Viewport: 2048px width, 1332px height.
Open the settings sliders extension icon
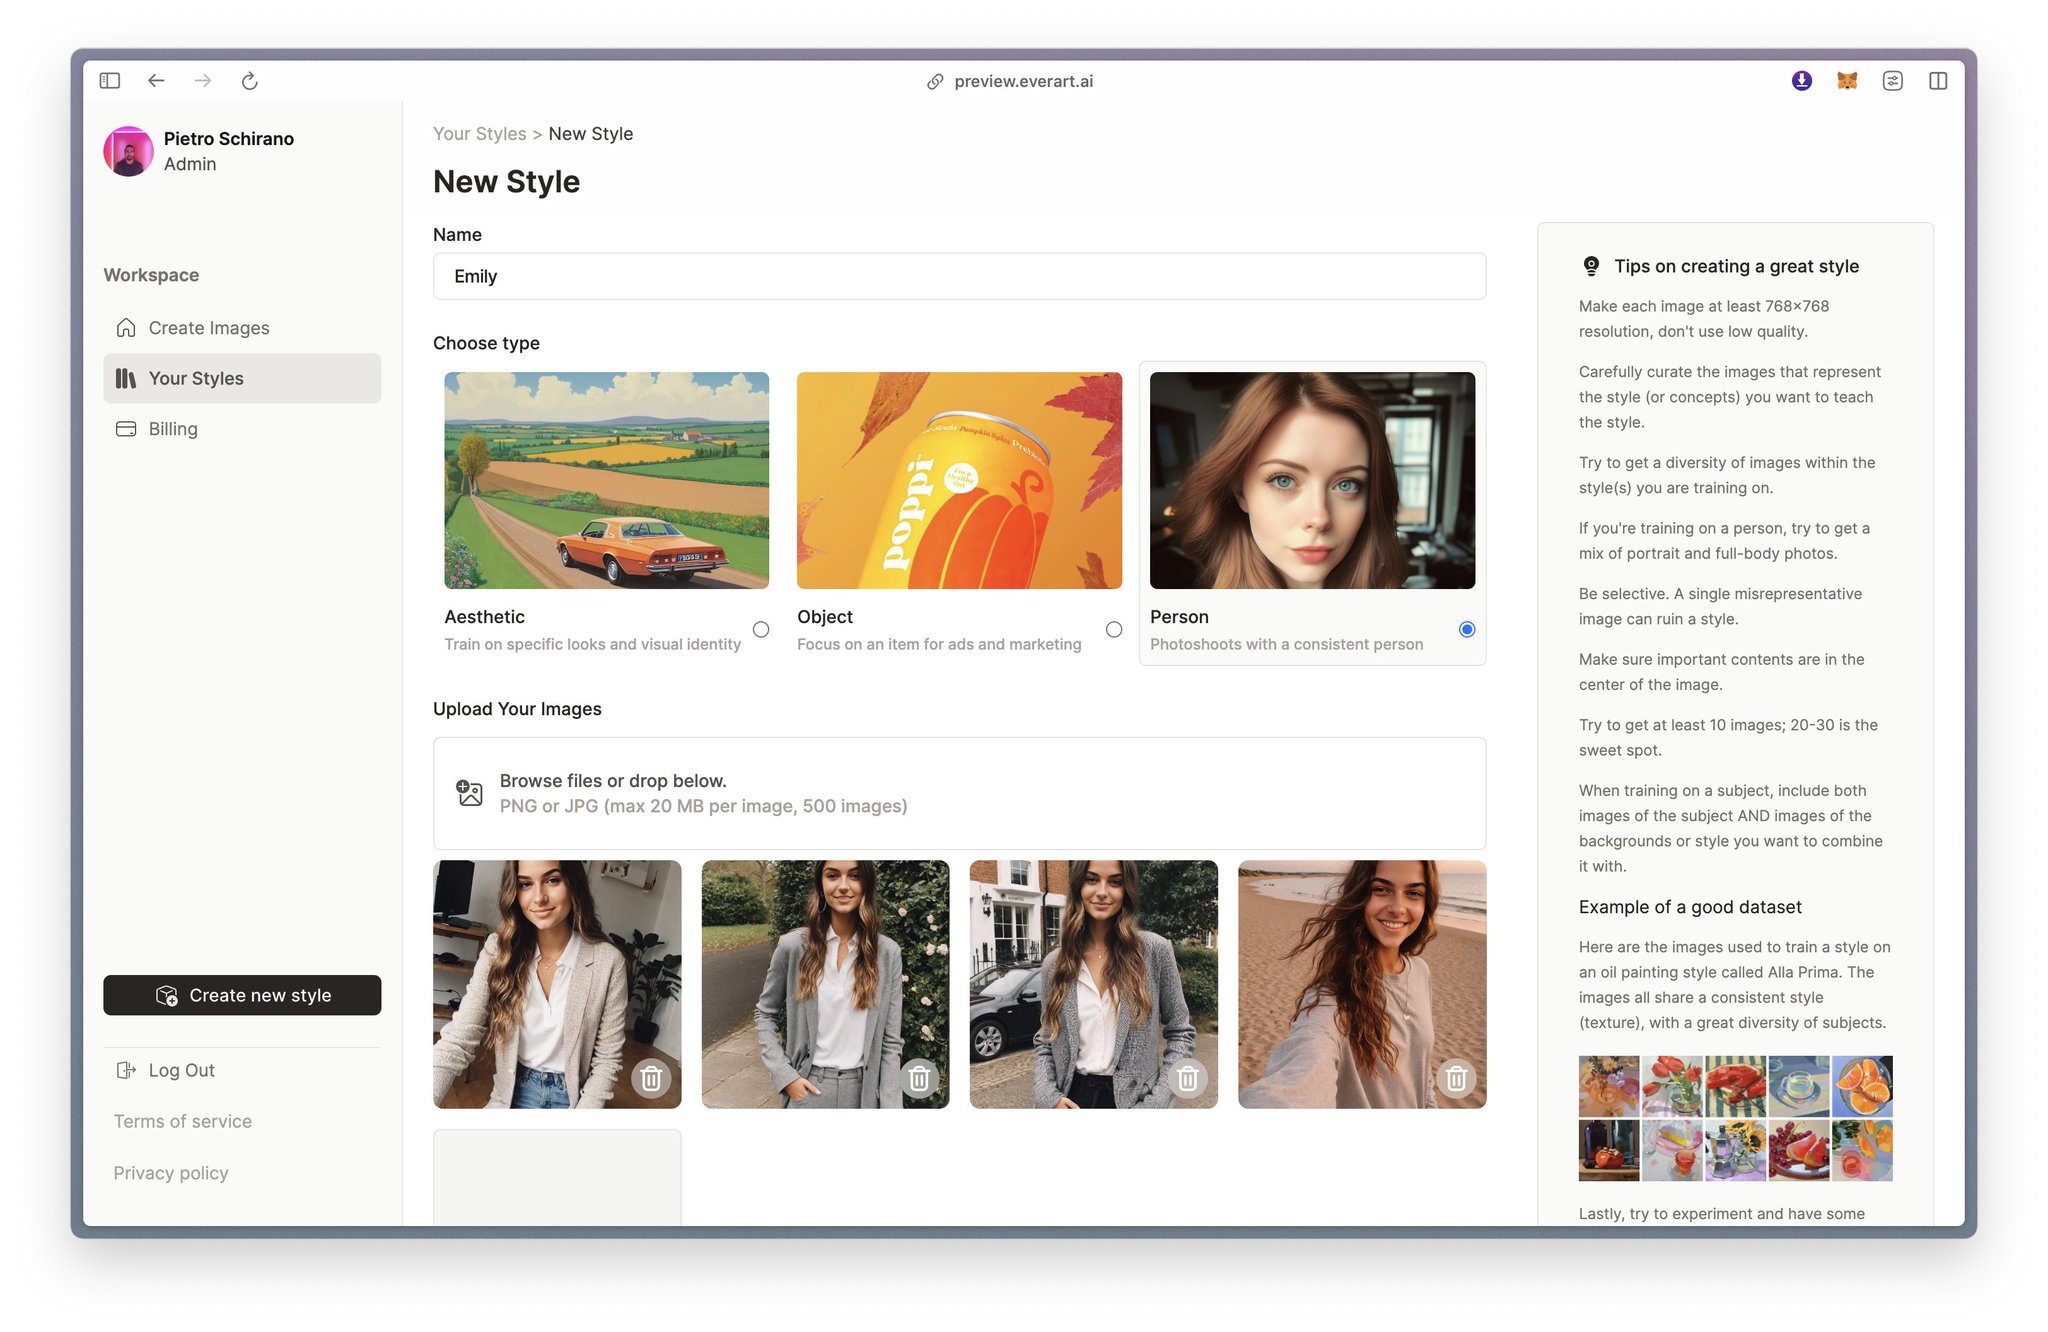[x=1892, y=81]
